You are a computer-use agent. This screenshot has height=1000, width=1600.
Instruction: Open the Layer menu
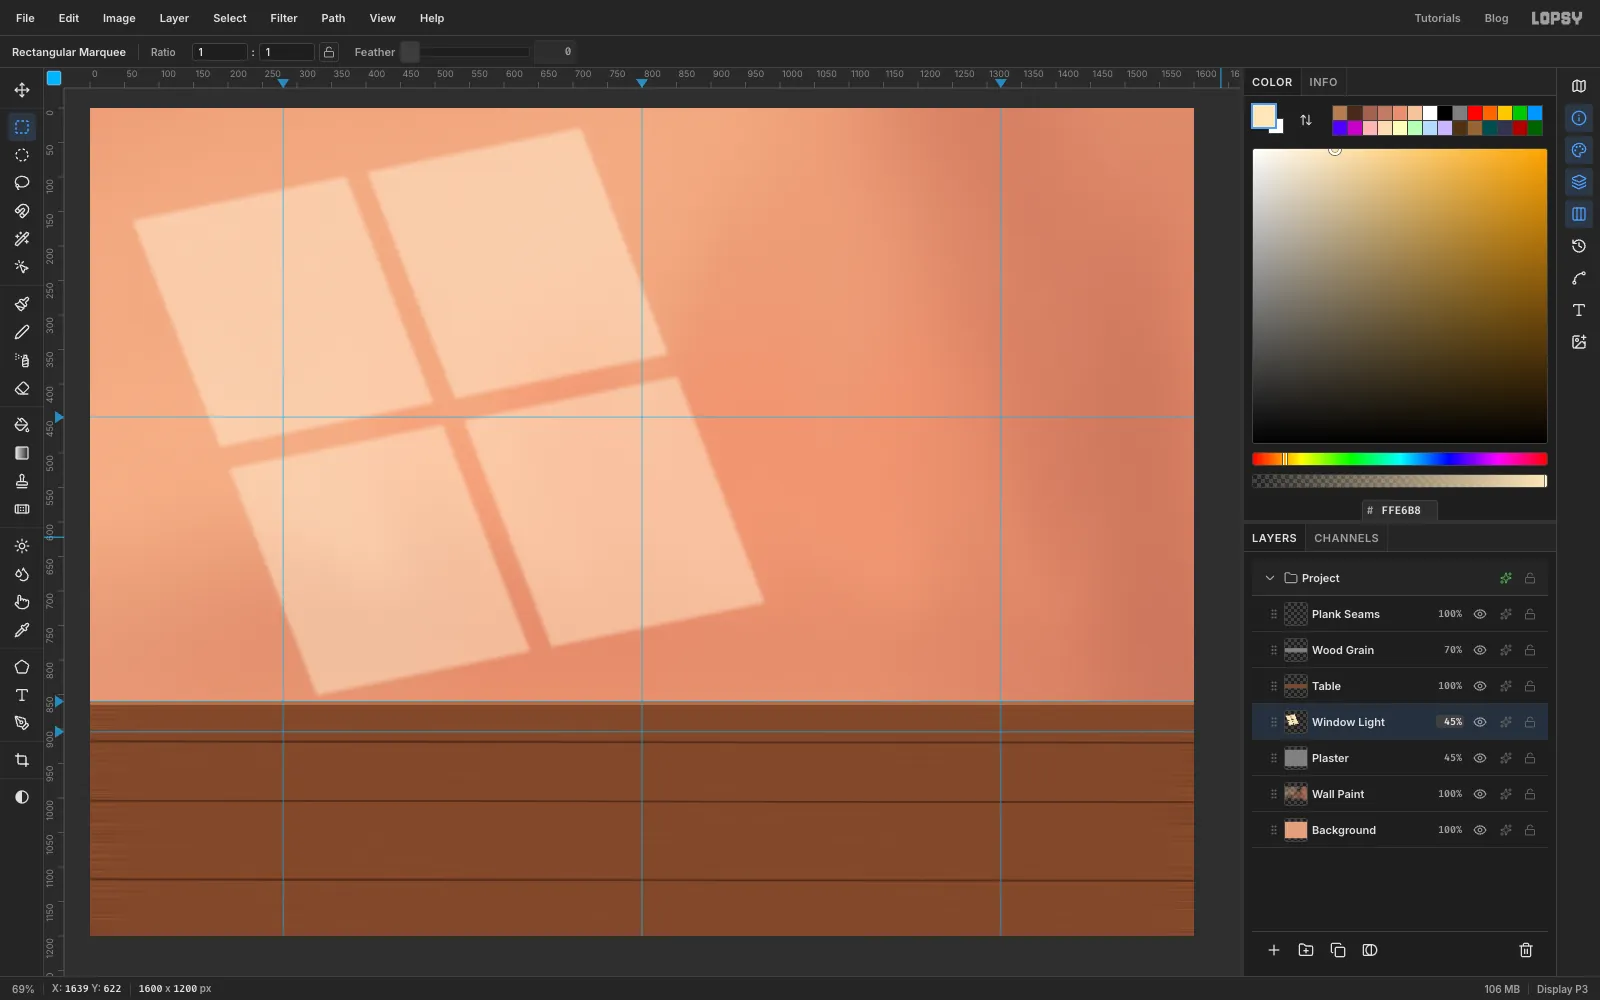174,18
